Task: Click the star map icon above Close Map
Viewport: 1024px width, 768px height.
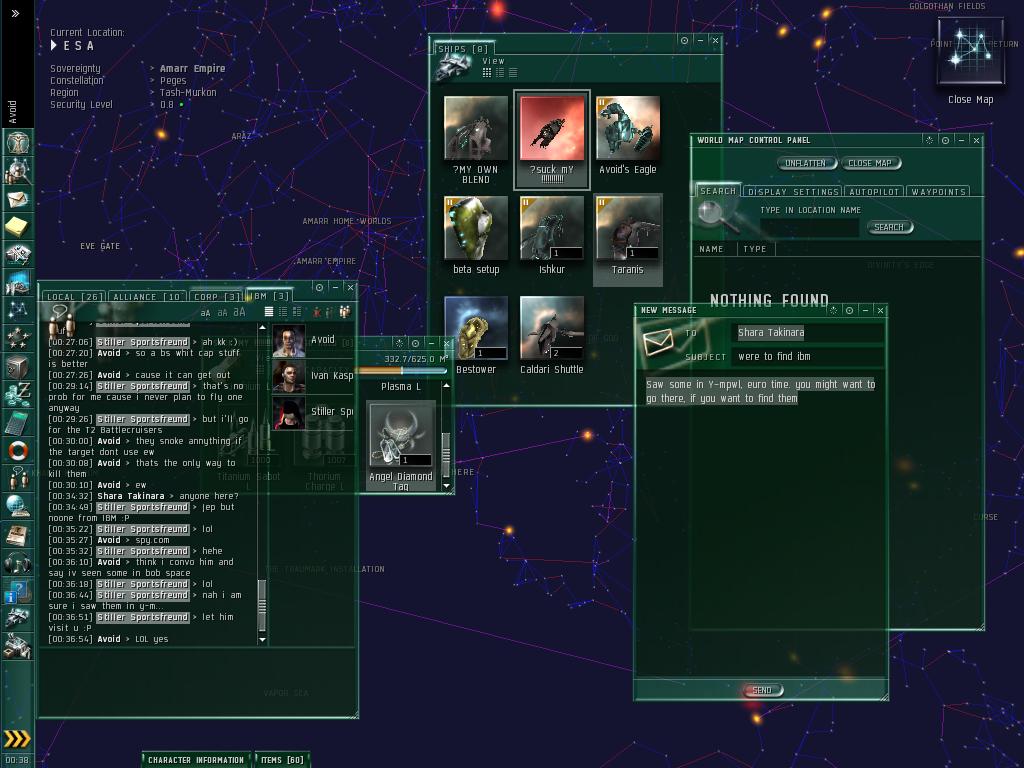Action: (970, 52)
